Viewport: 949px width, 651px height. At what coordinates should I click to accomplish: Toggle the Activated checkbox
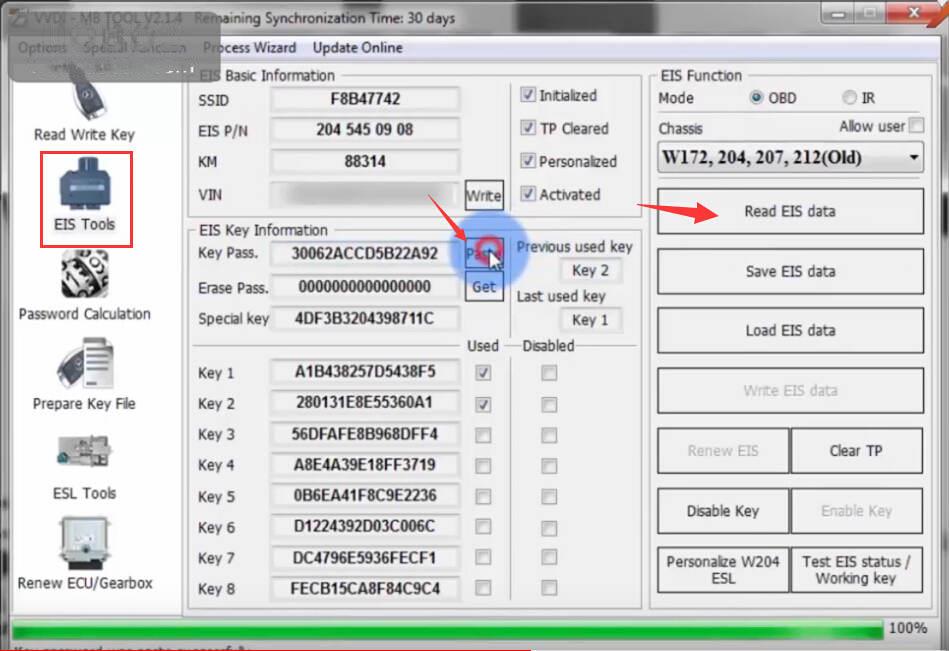coord(528,194)
